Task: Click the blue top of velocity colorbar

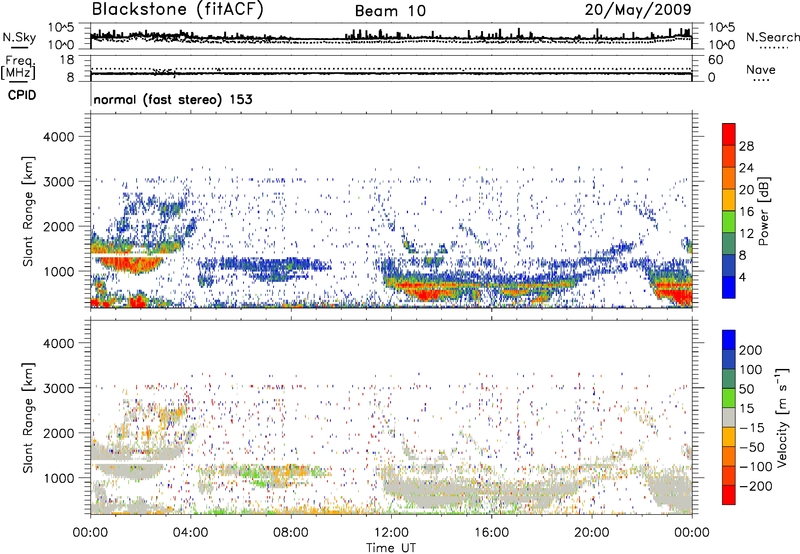Action: [729, 340]
